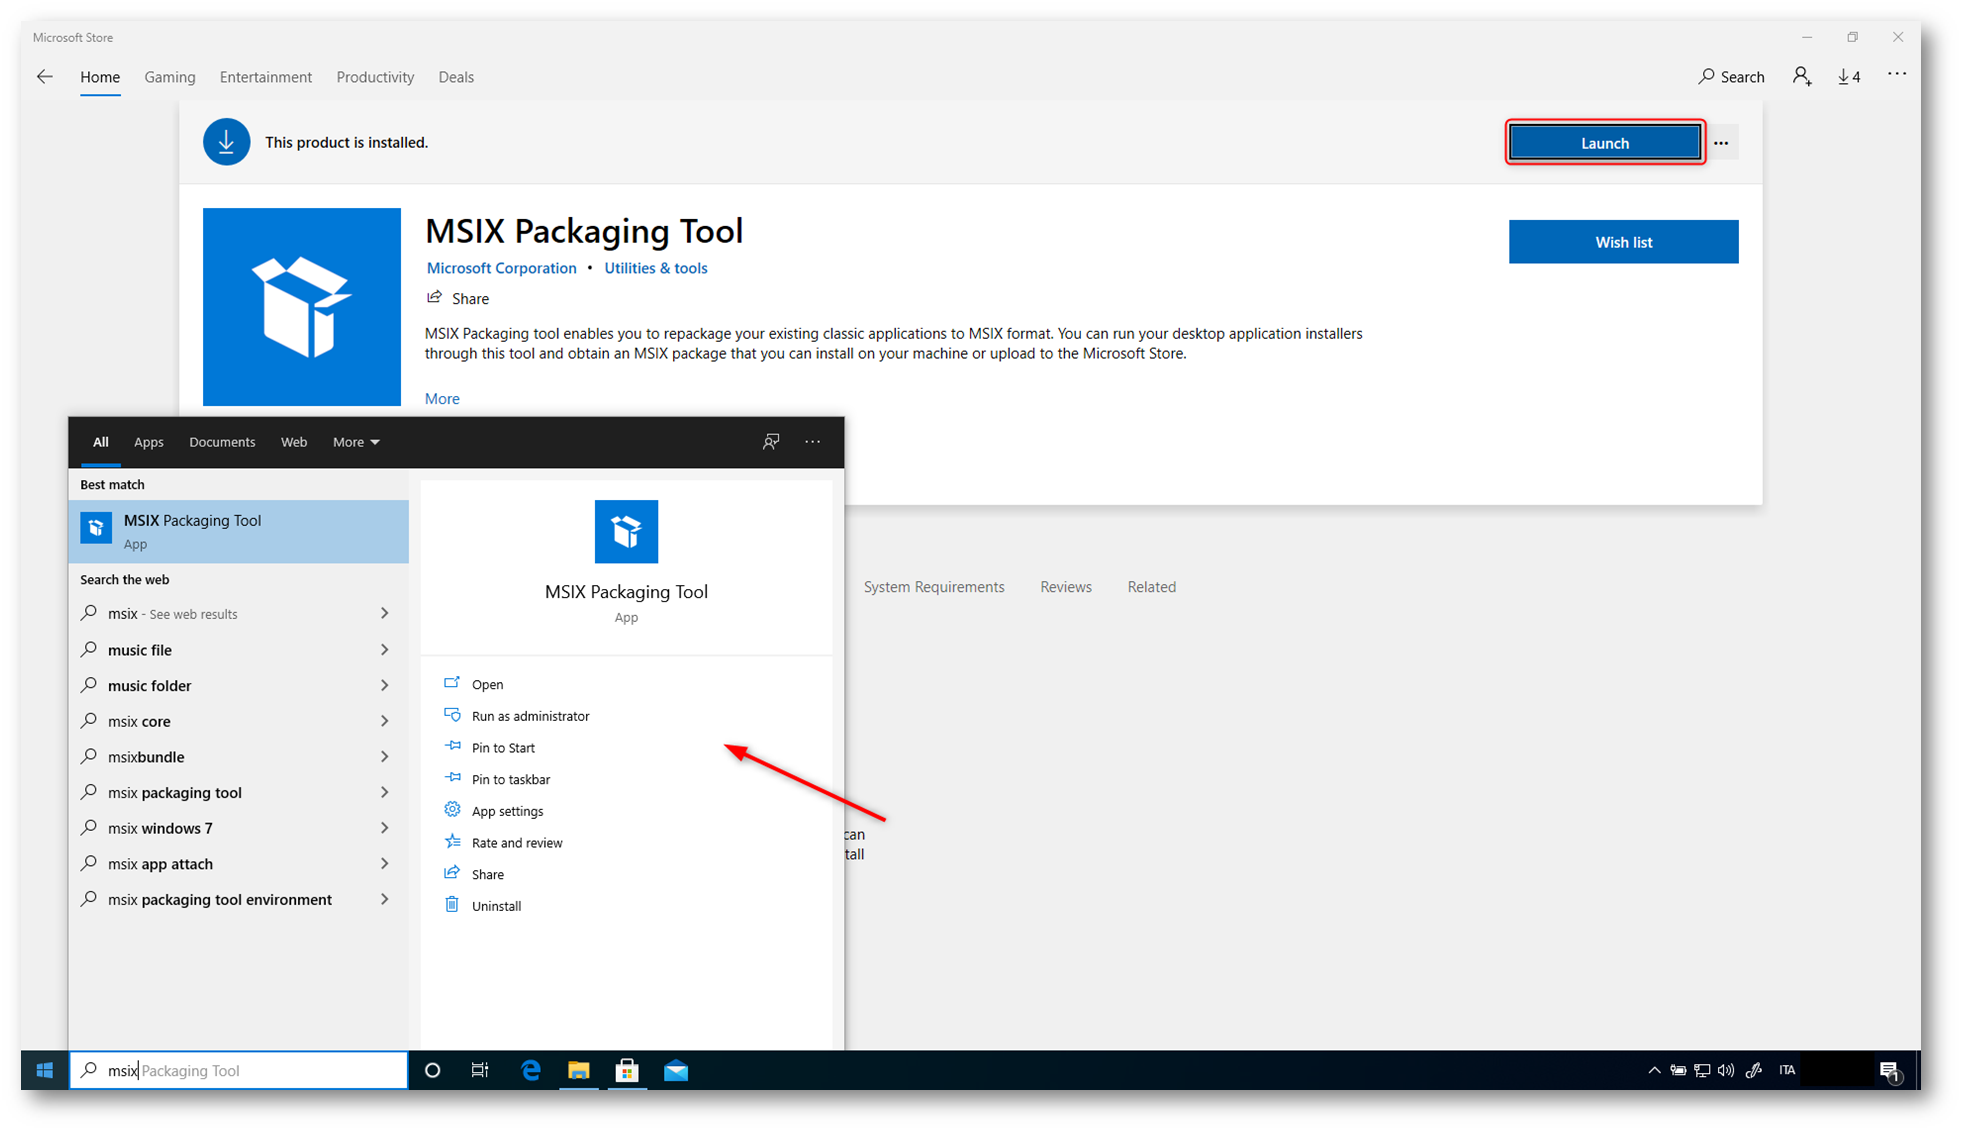The image size is (1963, 1132).
Task: Open Downloads and updates (4)
Action: [1849, 77]
